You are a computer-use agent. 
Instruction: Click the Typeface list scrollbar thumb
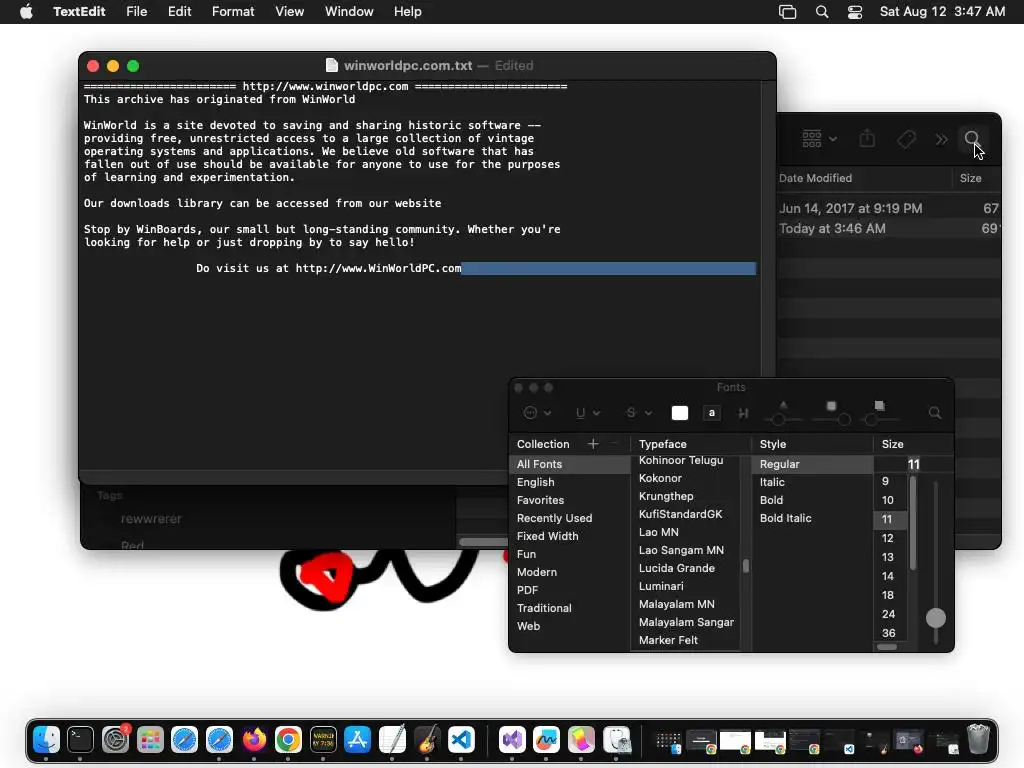click(746, 566)
